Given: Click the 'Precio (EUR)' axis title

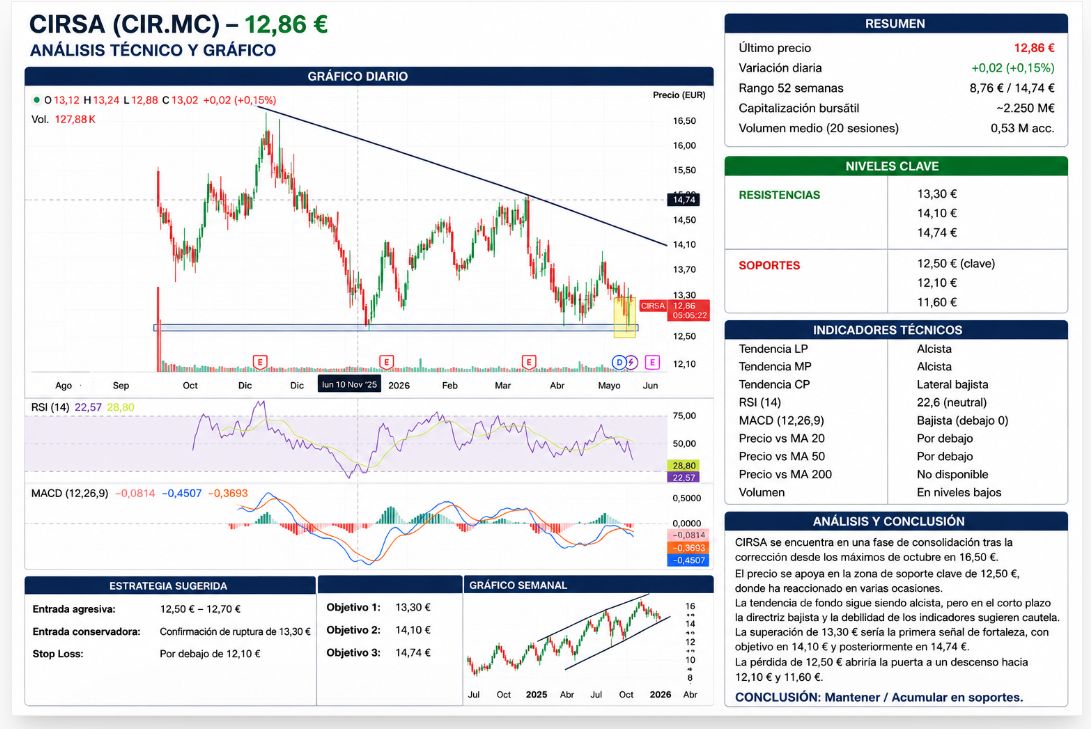Looking at the screenshot, I should tap(678, 95).
